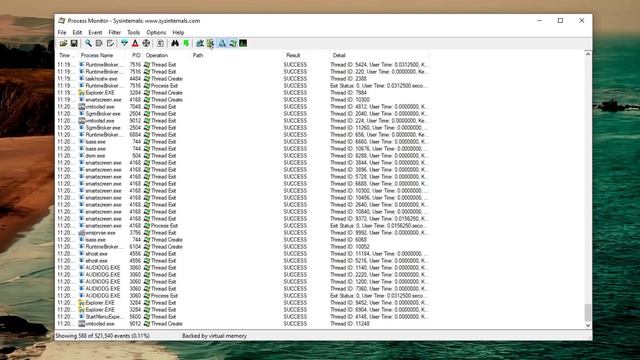The width and height of the screenshot is (640, 360).
Task: Open the Tools menu
Action: pos(133,32)
